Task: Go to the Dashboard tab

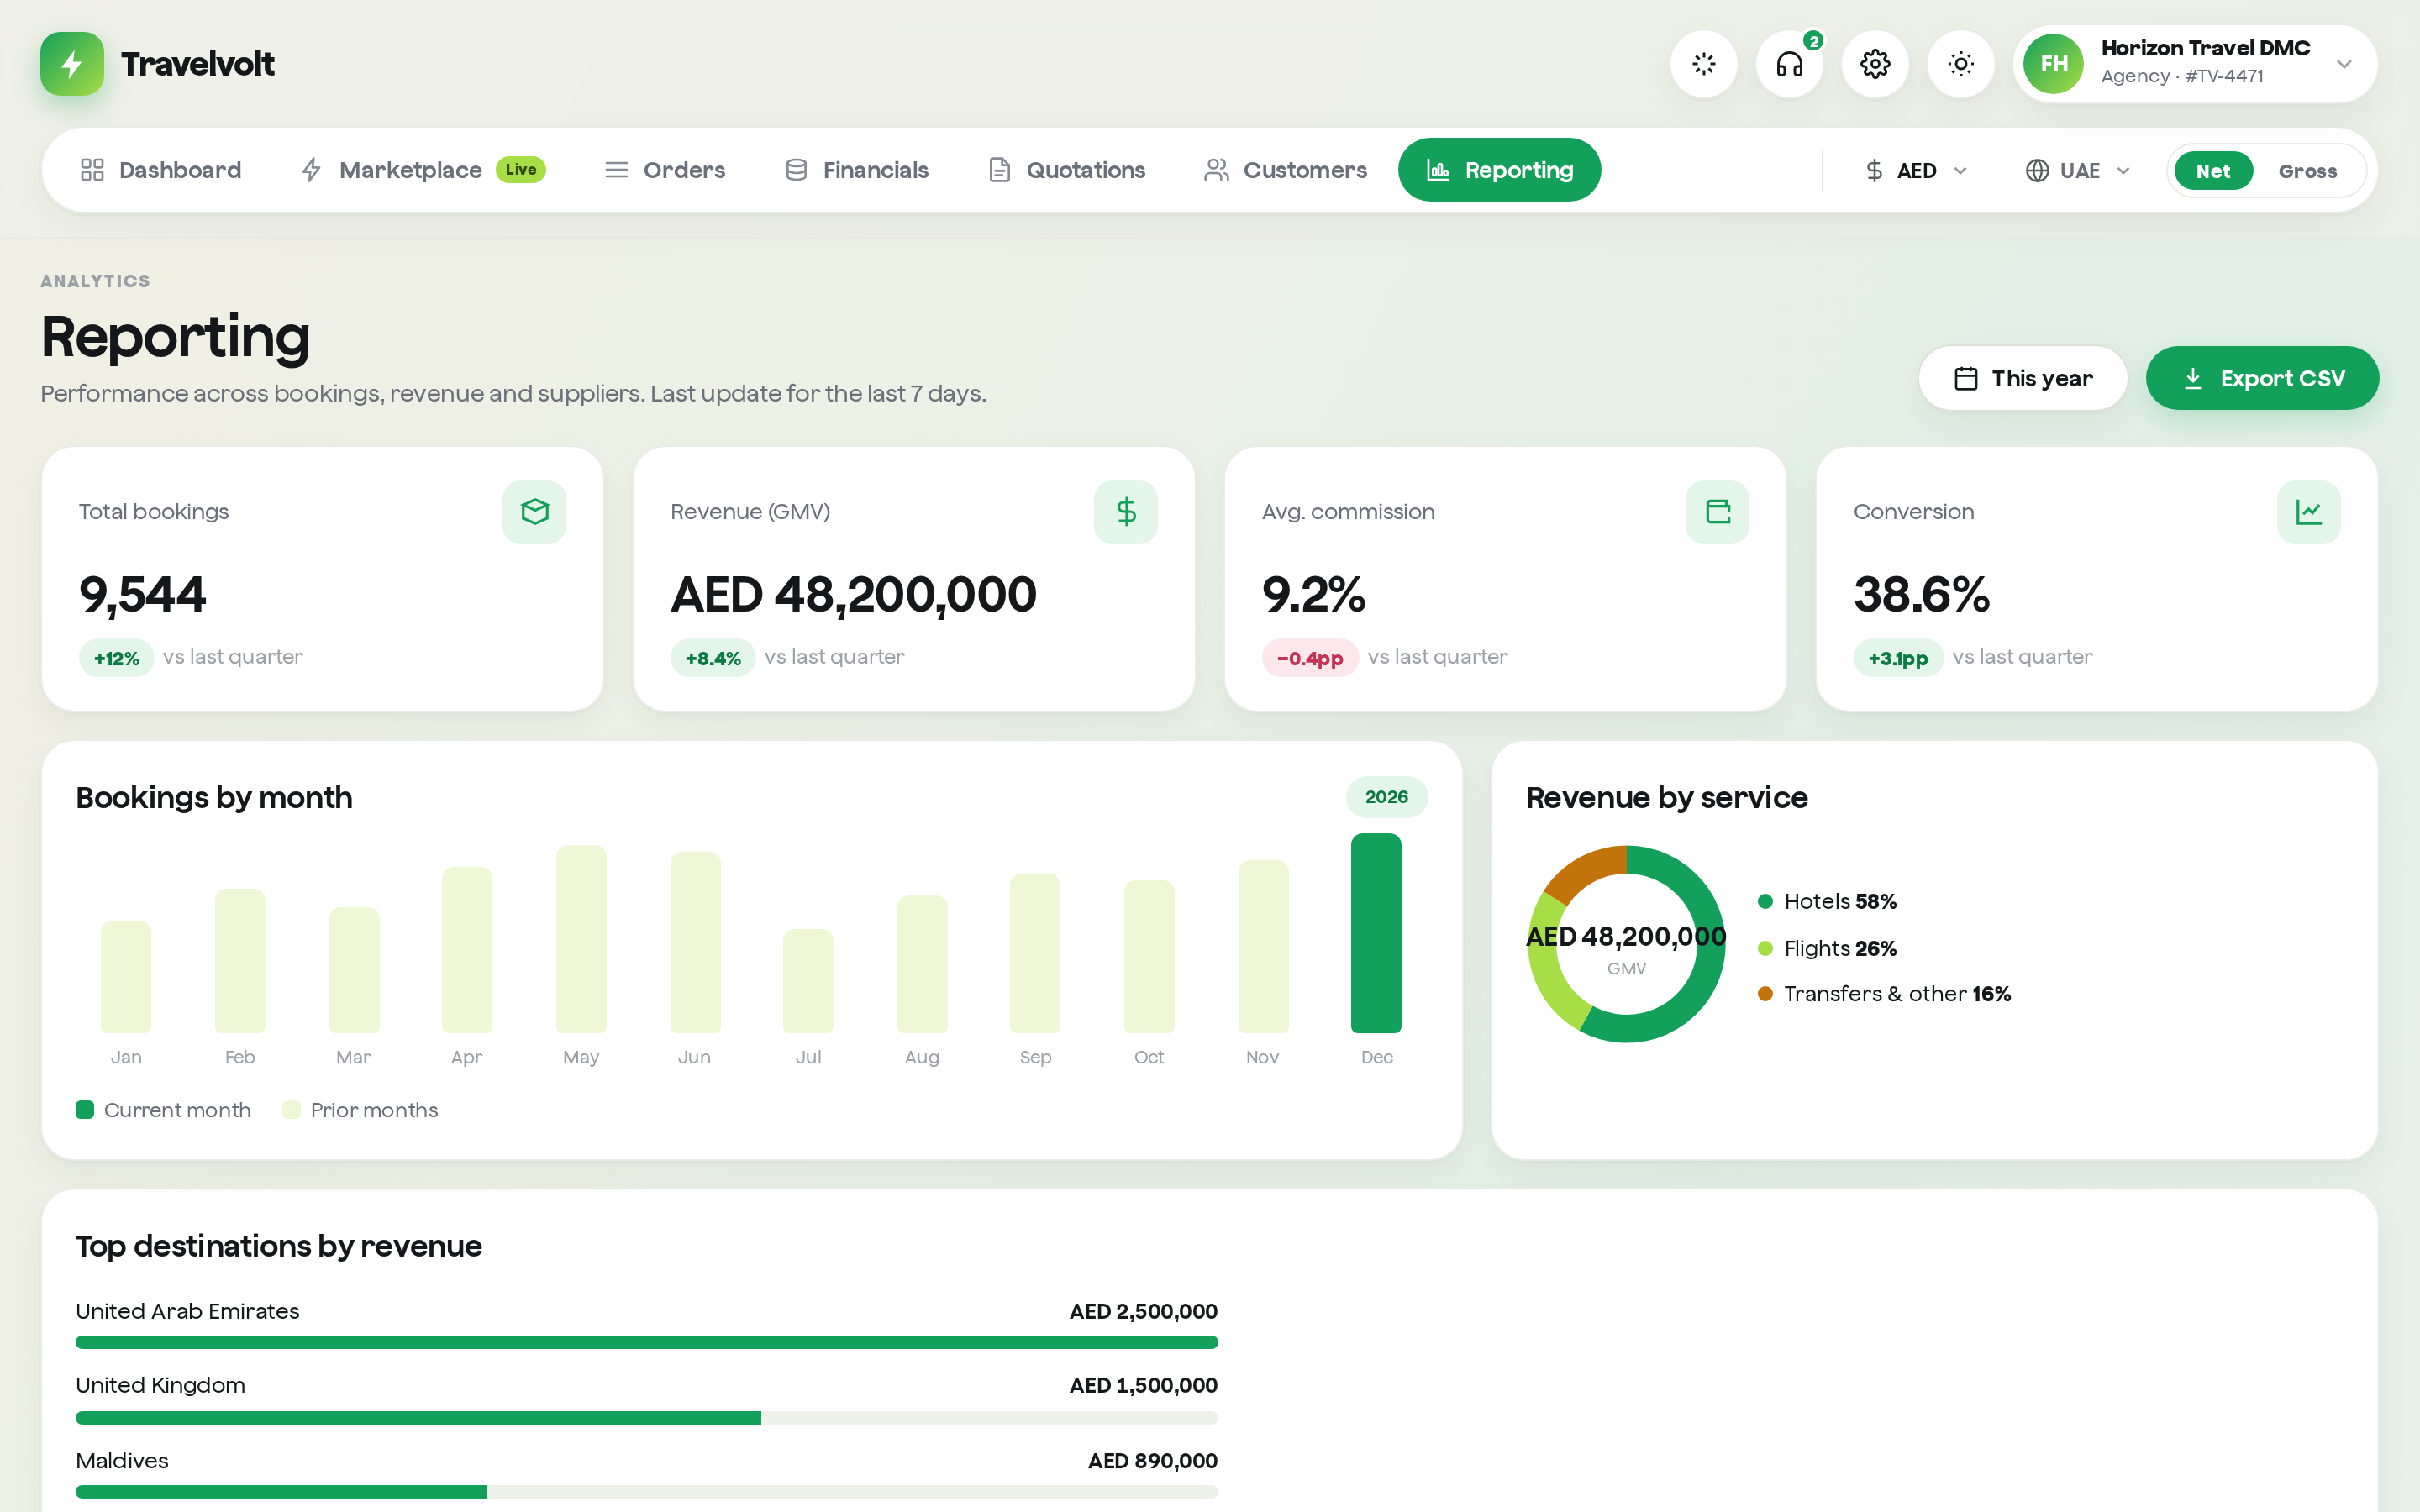Action: pos(161,170)
